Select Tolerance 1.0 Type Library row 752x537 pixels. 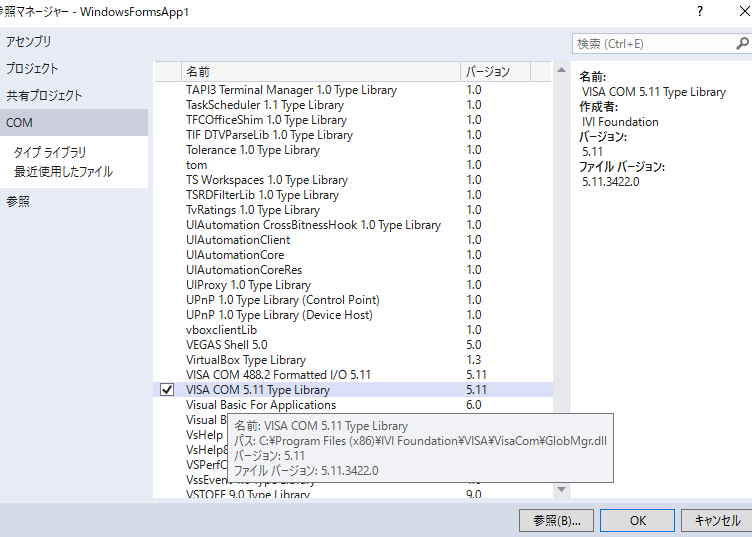click(x=352, y=150)
